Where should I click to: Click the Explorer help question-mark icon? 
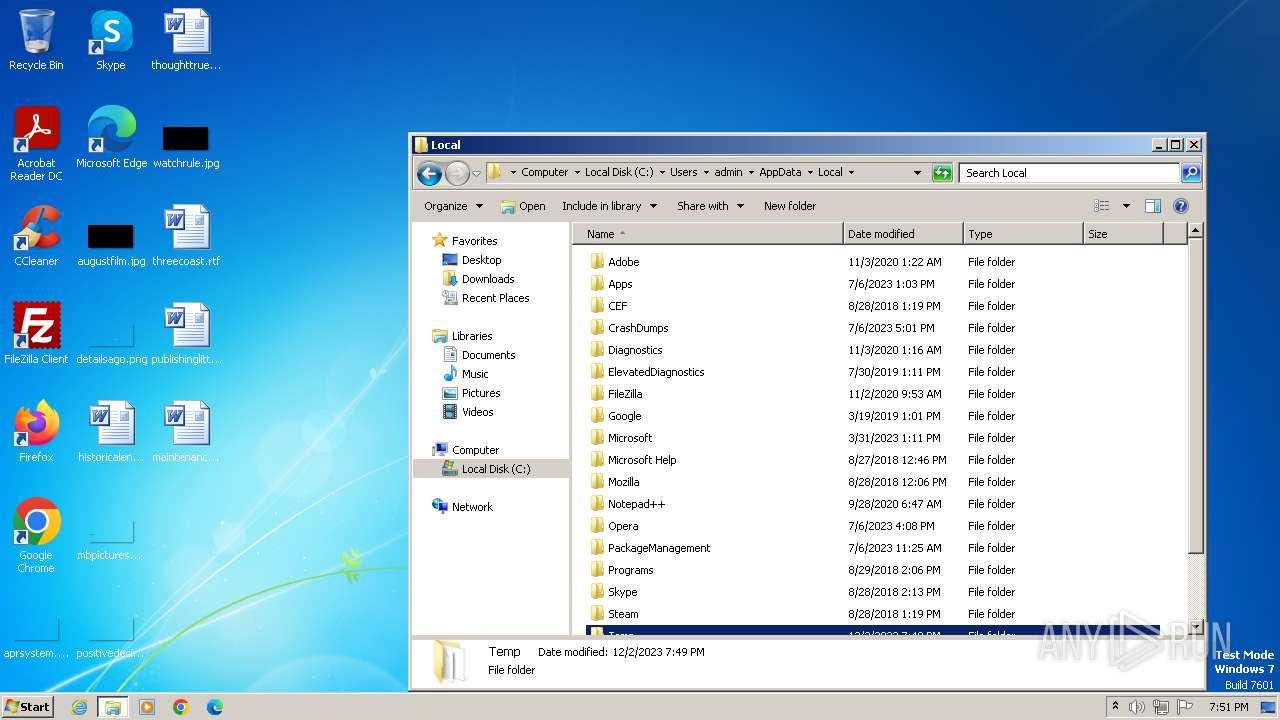click(x=1180, y=206)
